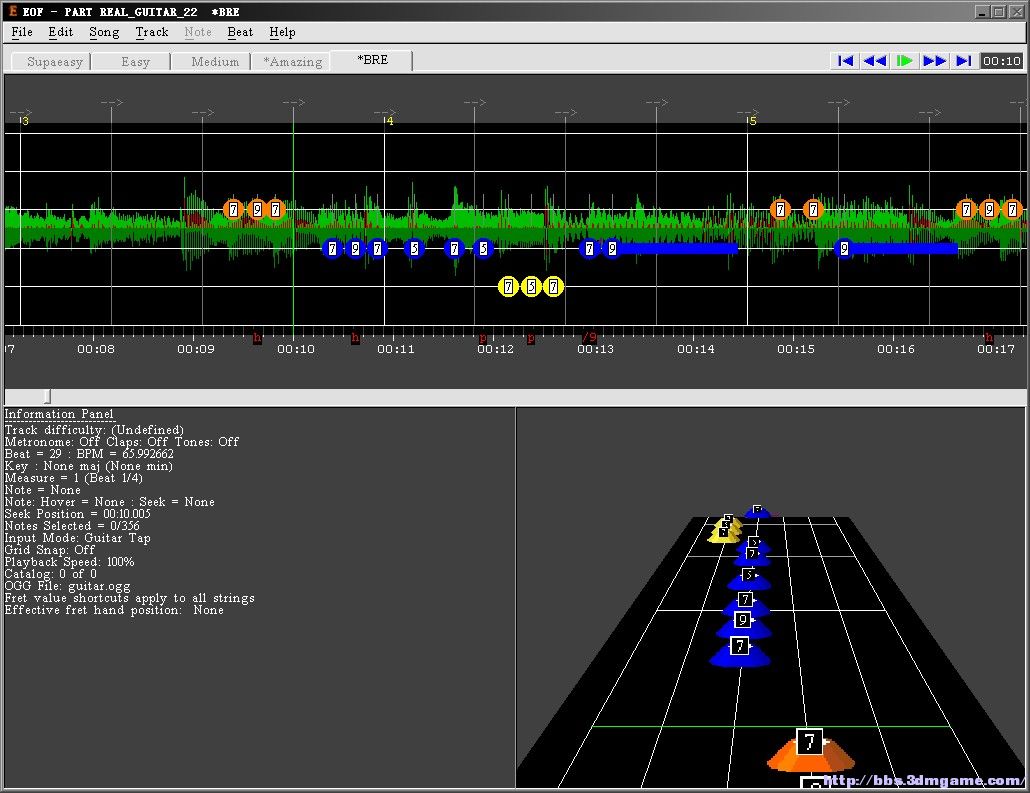Click the song position scrollbar thumb
This screenshot has width=1030, height=793.
coord(47,396)
